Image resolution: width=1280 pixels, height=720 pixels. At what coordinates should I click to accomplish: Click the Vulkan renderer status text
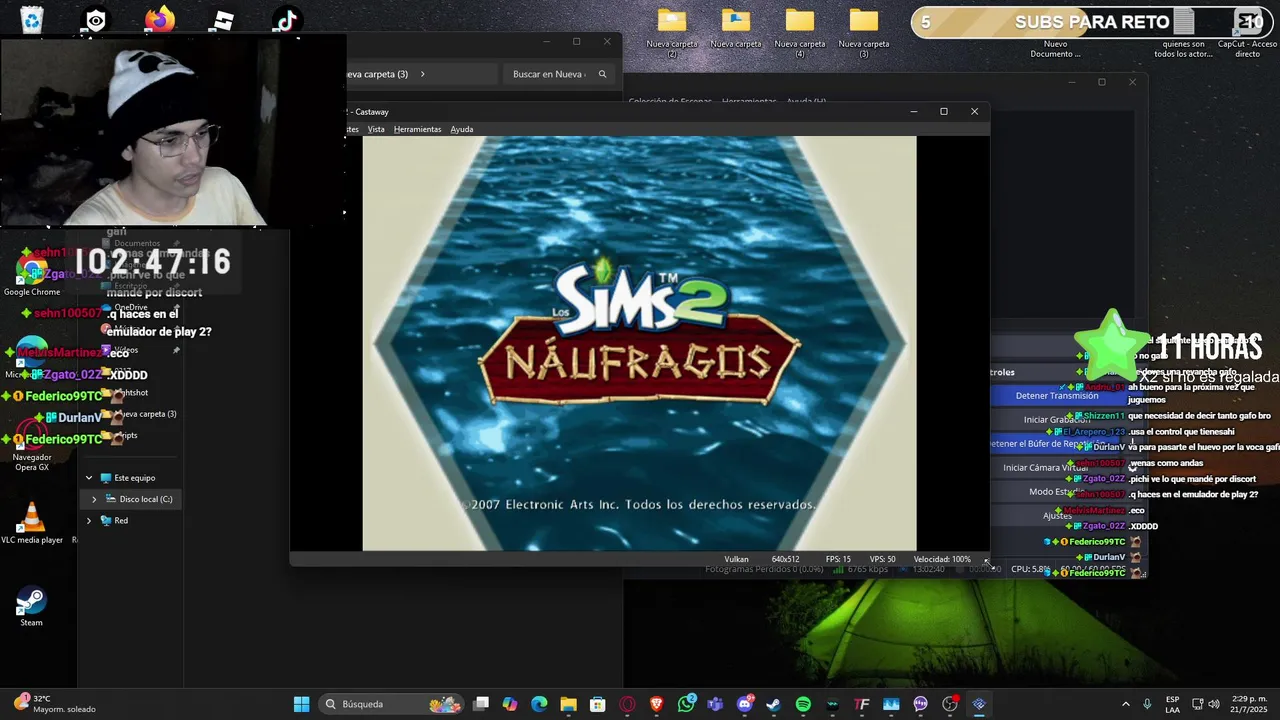[736, 559]
